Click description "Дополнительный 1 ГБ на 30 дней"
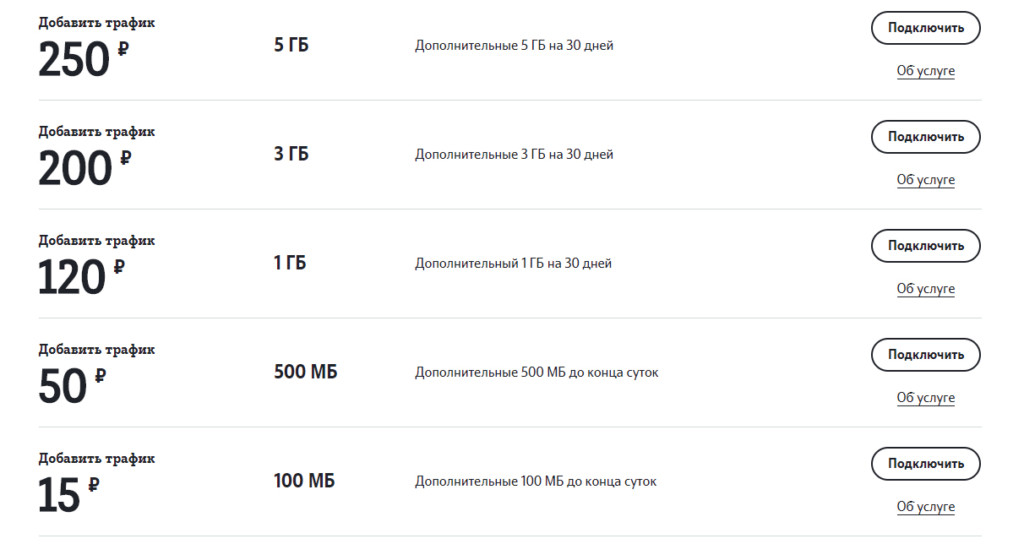1024x544 pixels. (513, 263)
